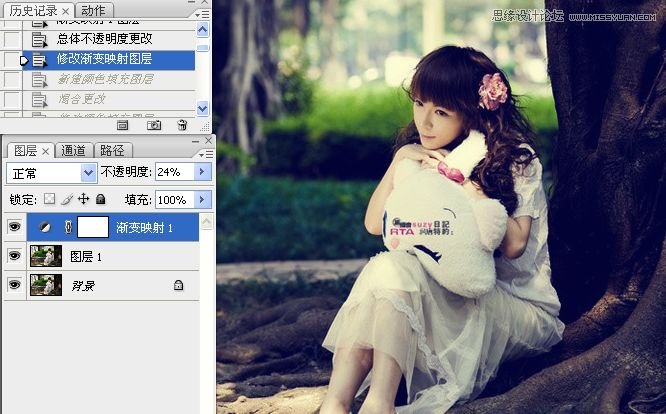Create new document from current history state
This screenshot has width=666, height=414.
[x=122, y=125]
